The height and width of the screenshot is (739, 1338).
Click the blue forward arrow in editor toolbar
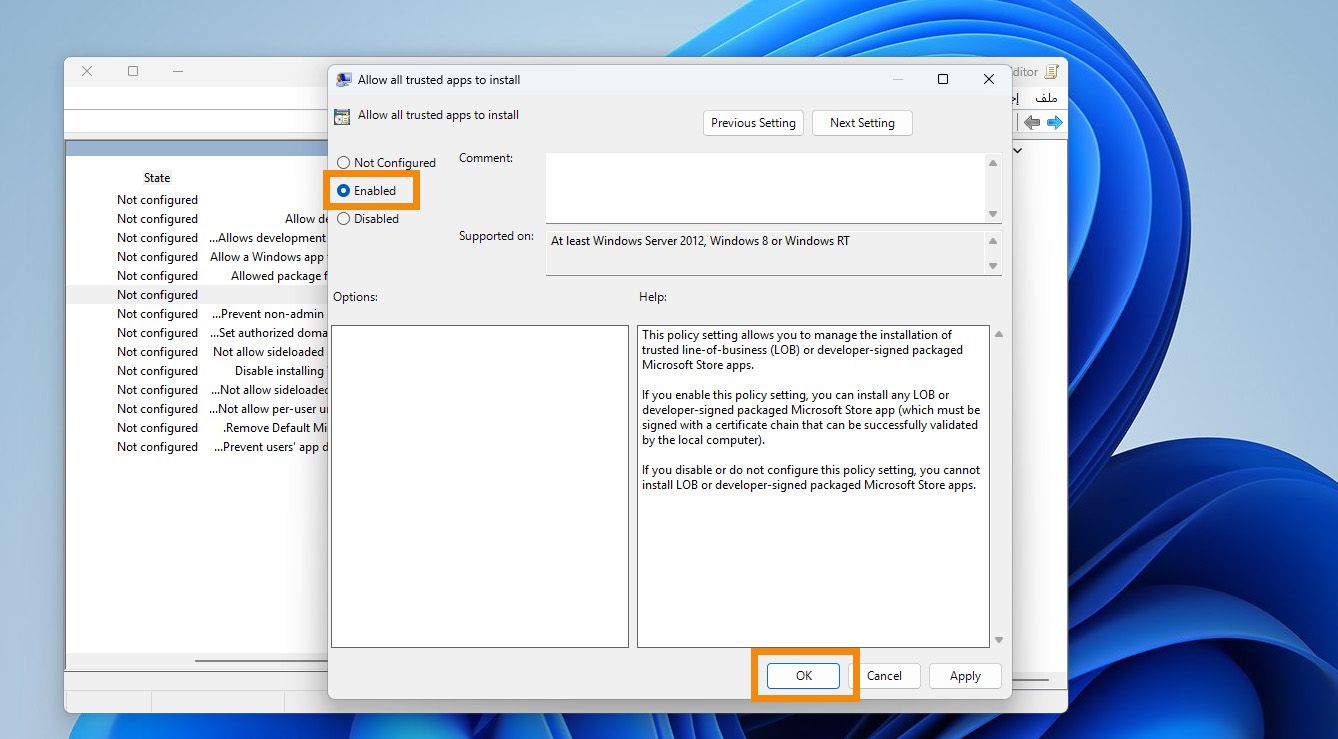tap(1054, 123)
